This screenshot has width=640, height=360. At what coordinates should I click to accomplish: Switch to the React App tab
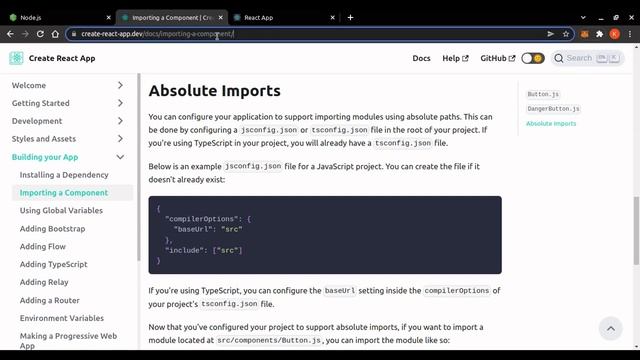pyautogui.click(x=284, y=18)
